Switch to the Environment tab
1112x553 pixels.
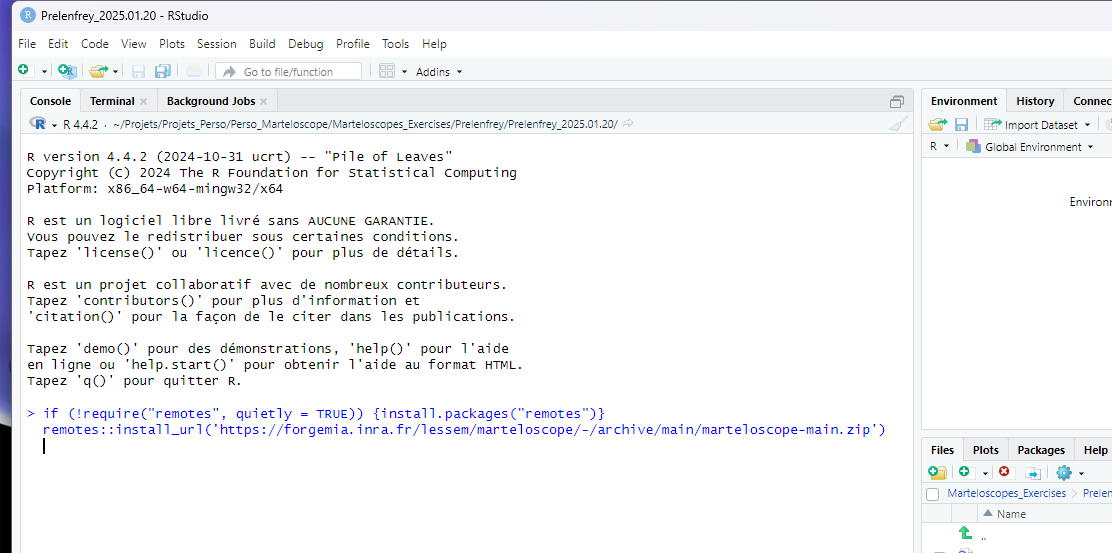[964, 101]
